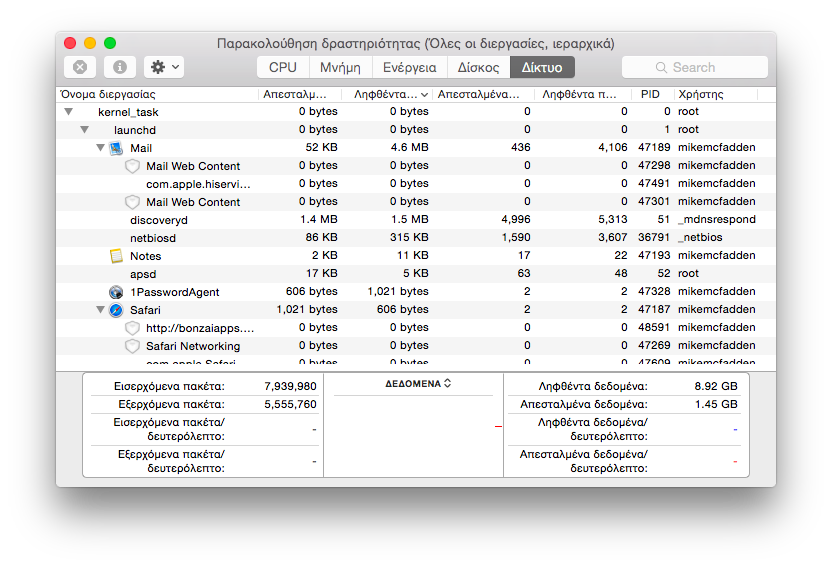Click the quit process (X) toolbar button
Viewport: 832px width, 567px height.
pos(80,67)
